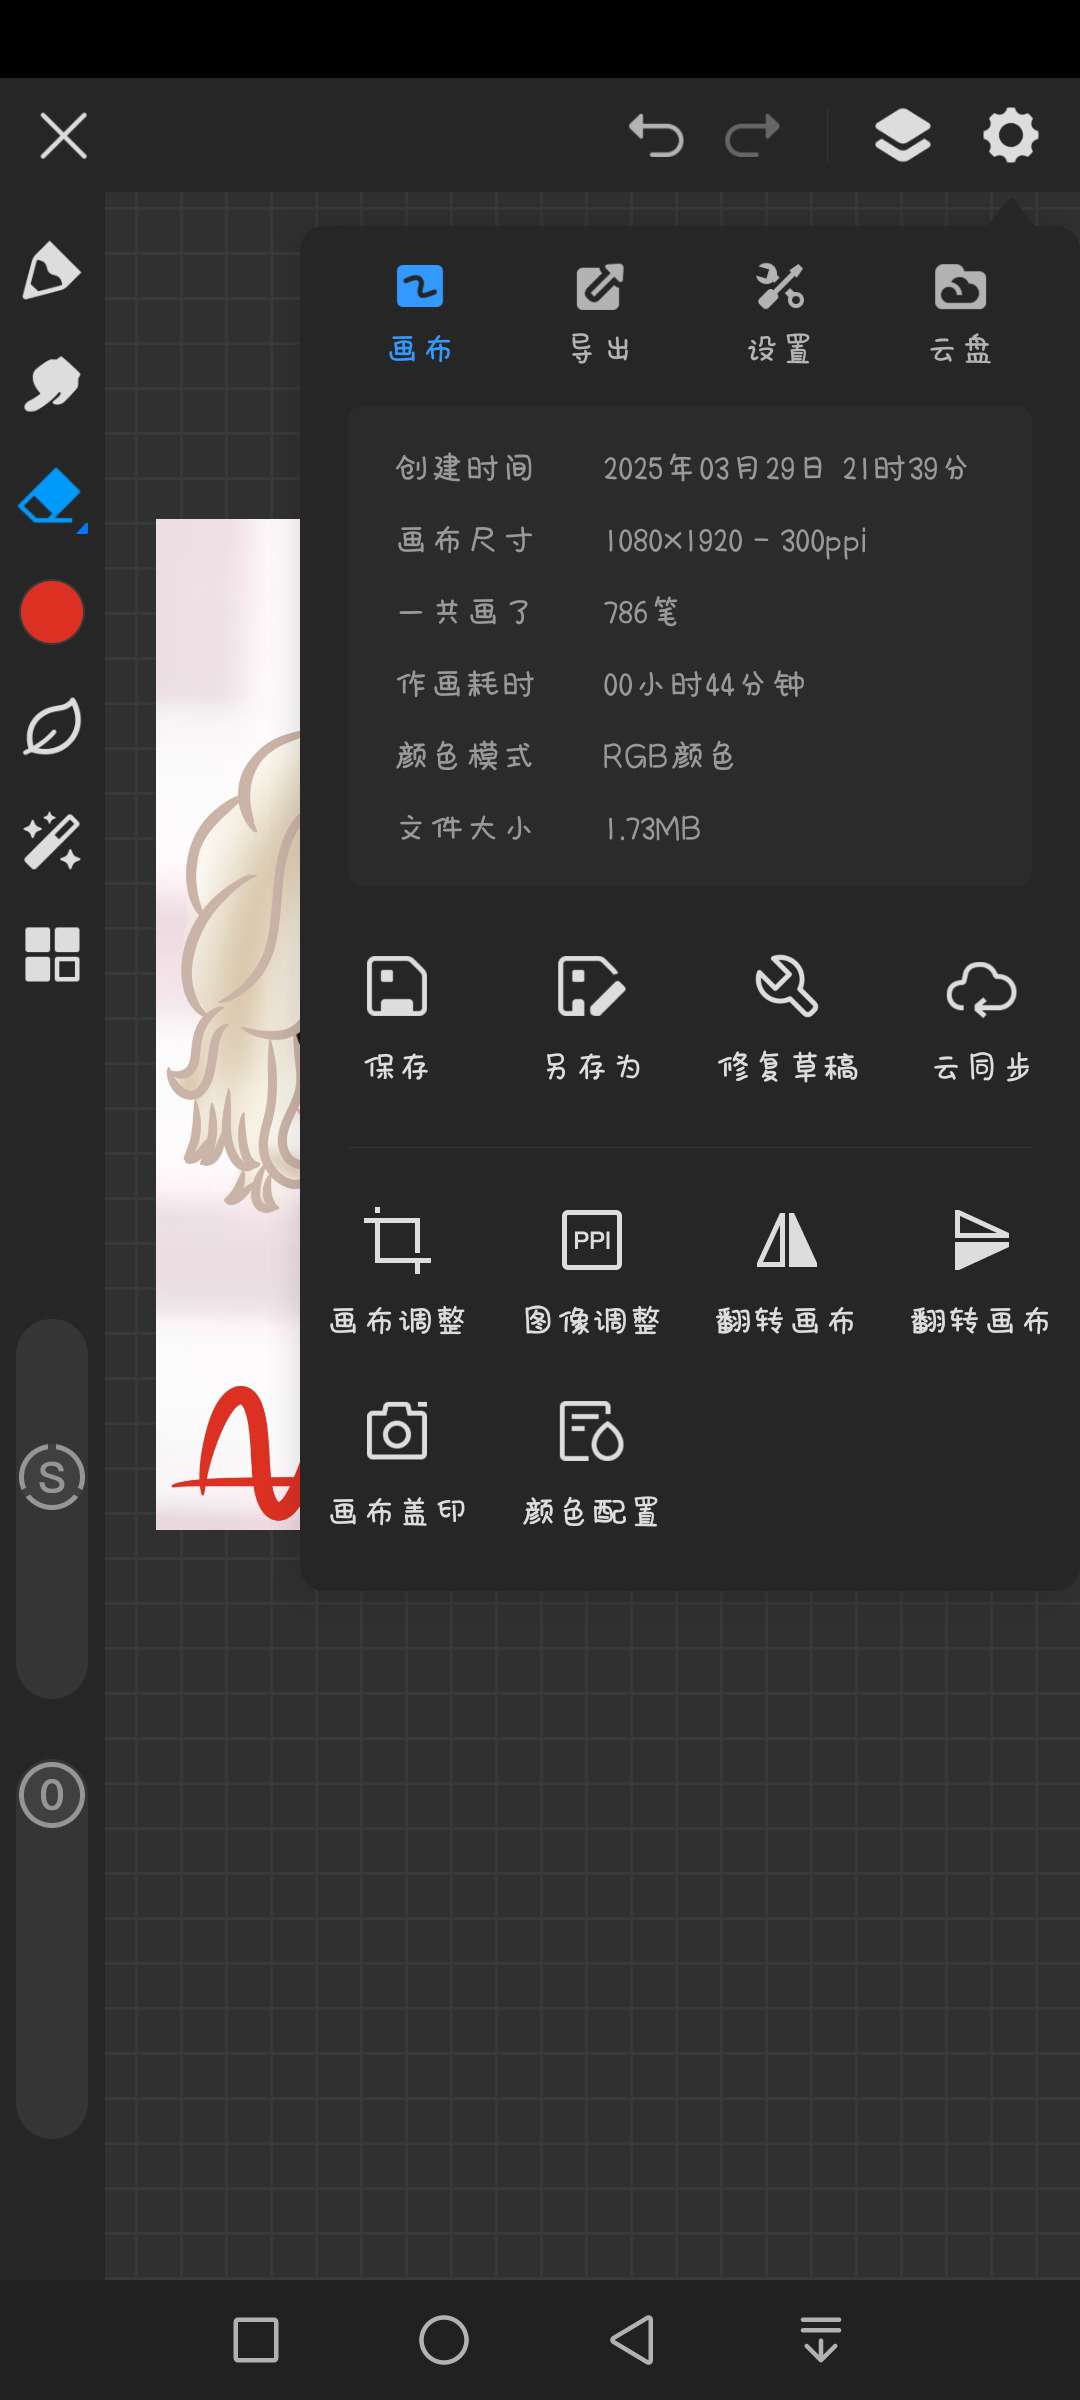This screenshot has height=2400, width=1080.
Task: Open 颜色配置 color profile settings
Action: (592, 1462)
